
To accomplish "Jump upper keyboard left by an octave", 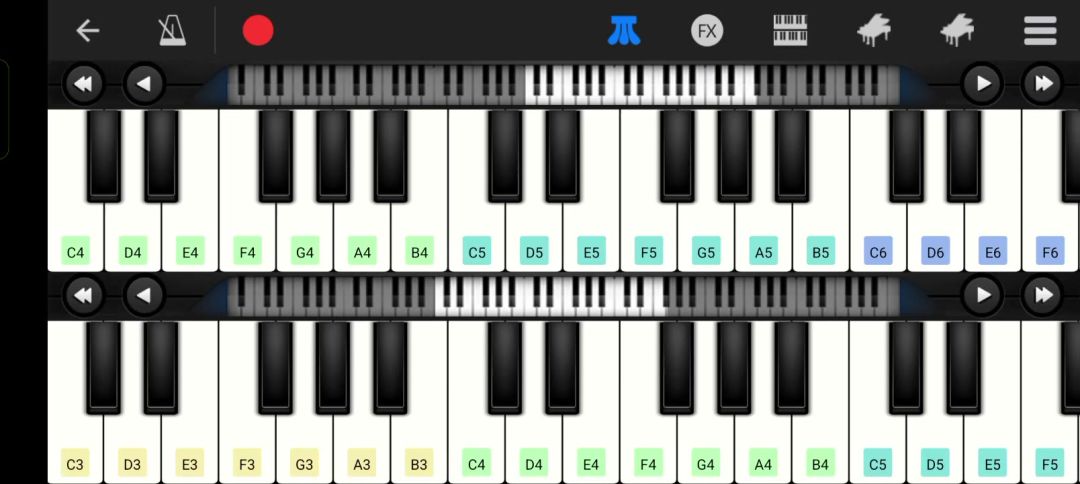I will click(x=83, y=84).
